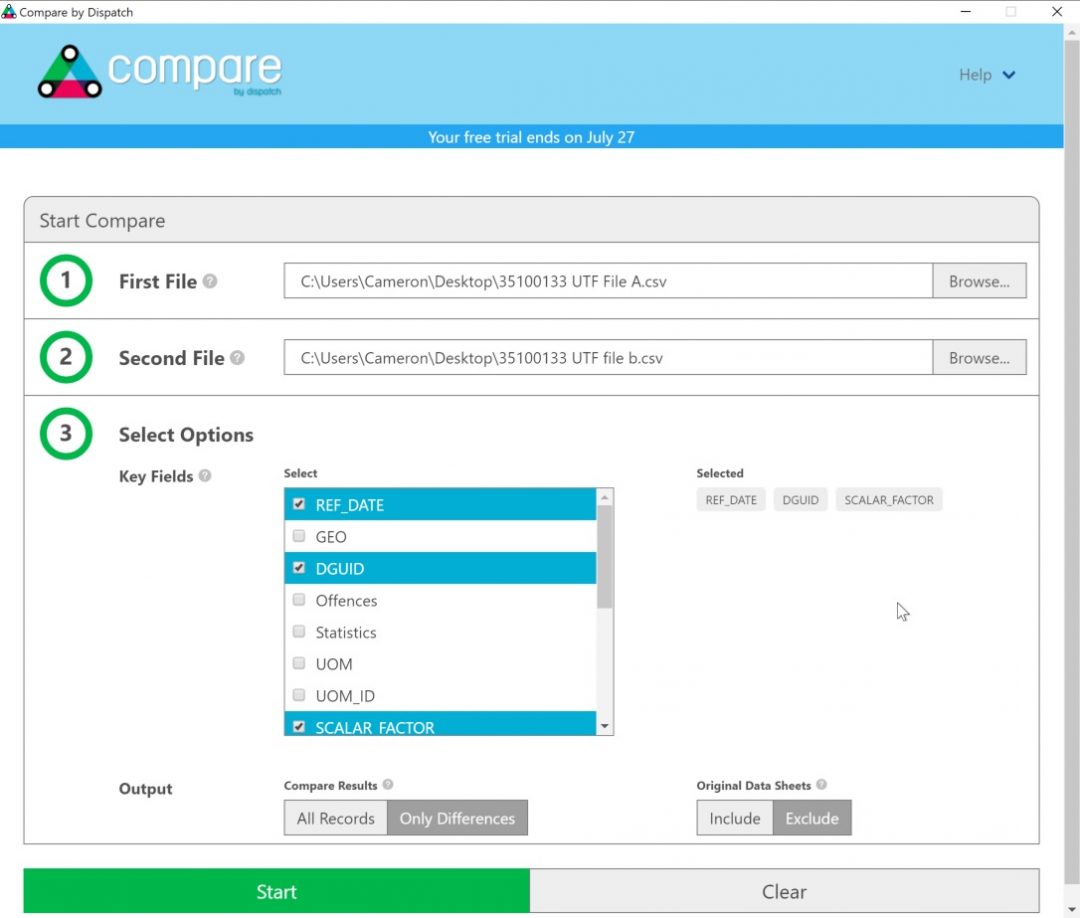
Task: Check the Offences checkbox
Action: [x=298, y=600]
